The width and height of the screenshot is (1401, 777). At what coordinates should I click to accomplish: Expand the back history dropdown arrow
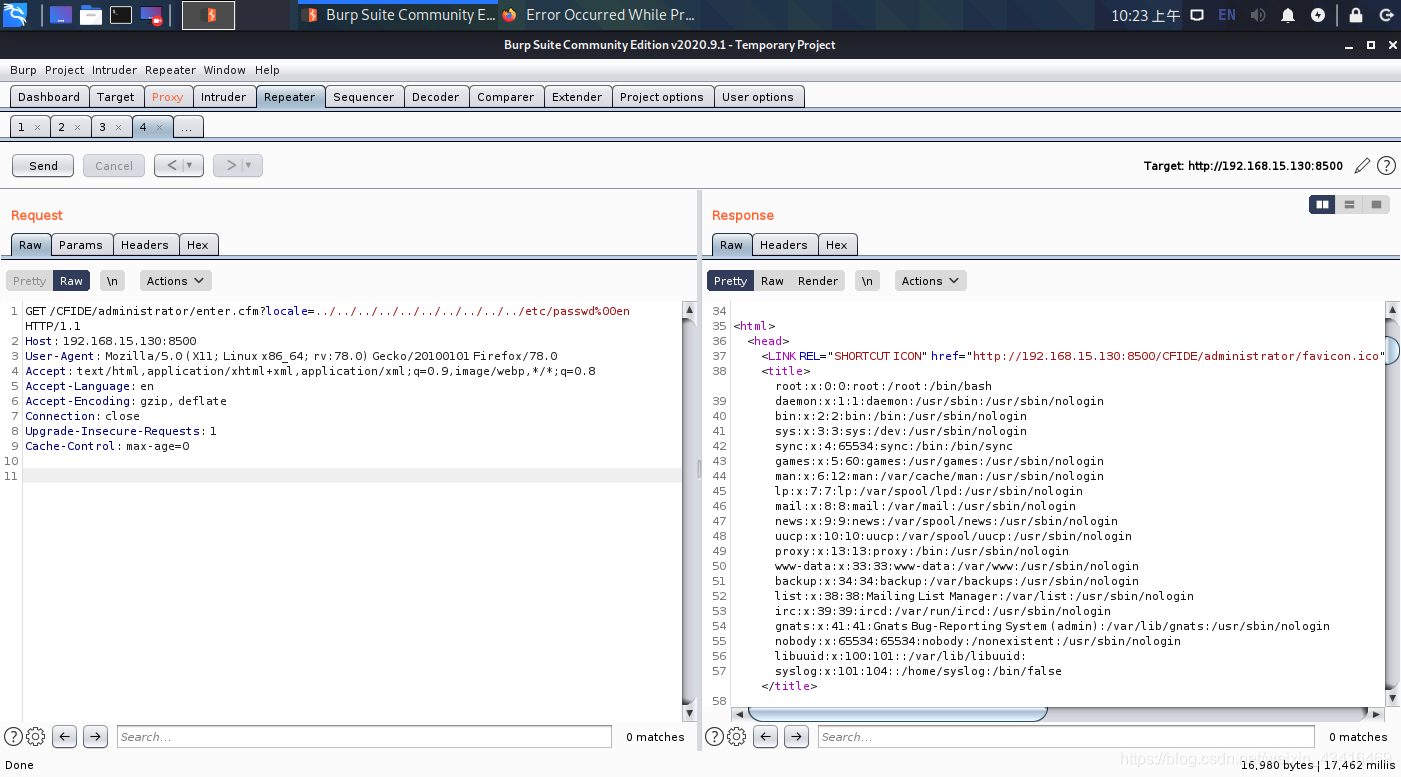coord(192,166)
